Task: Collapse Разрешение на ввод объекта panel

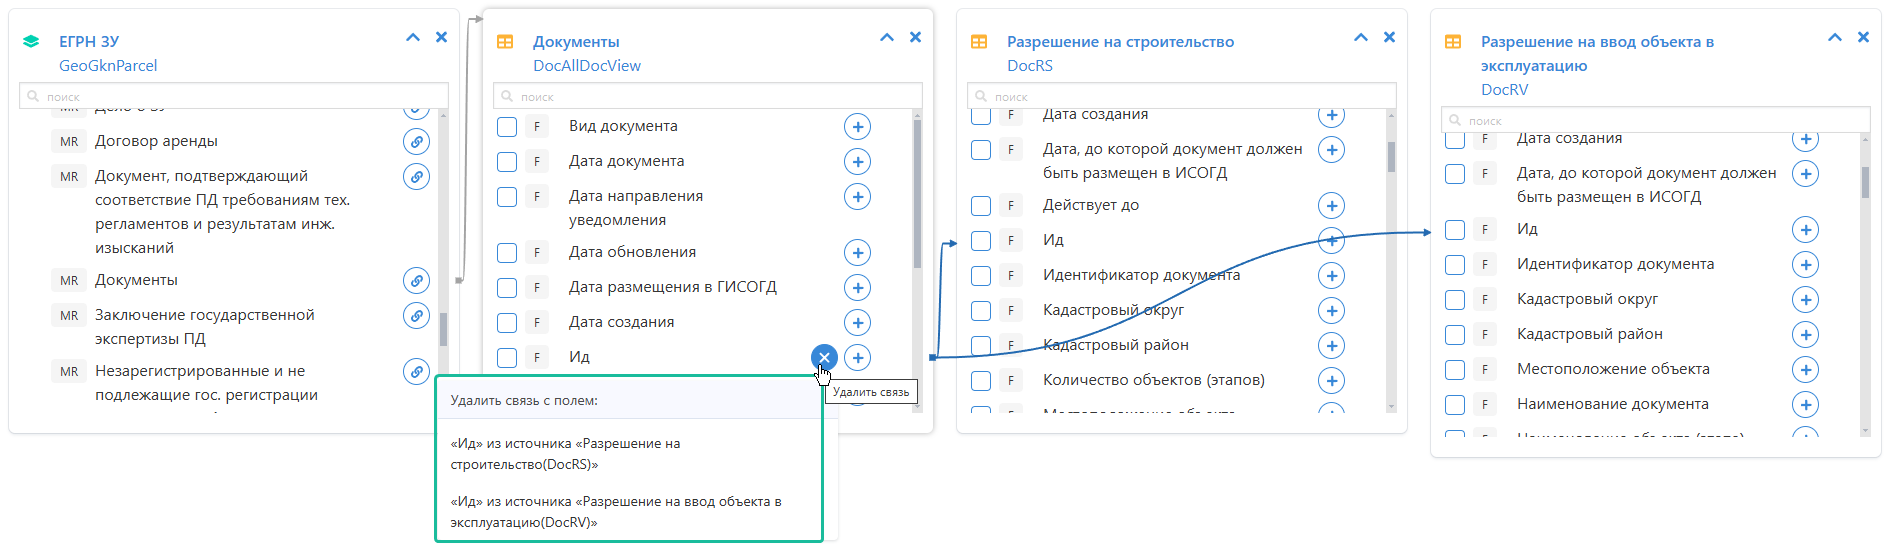Action: pyautogui.click(x=1835, y=37)
